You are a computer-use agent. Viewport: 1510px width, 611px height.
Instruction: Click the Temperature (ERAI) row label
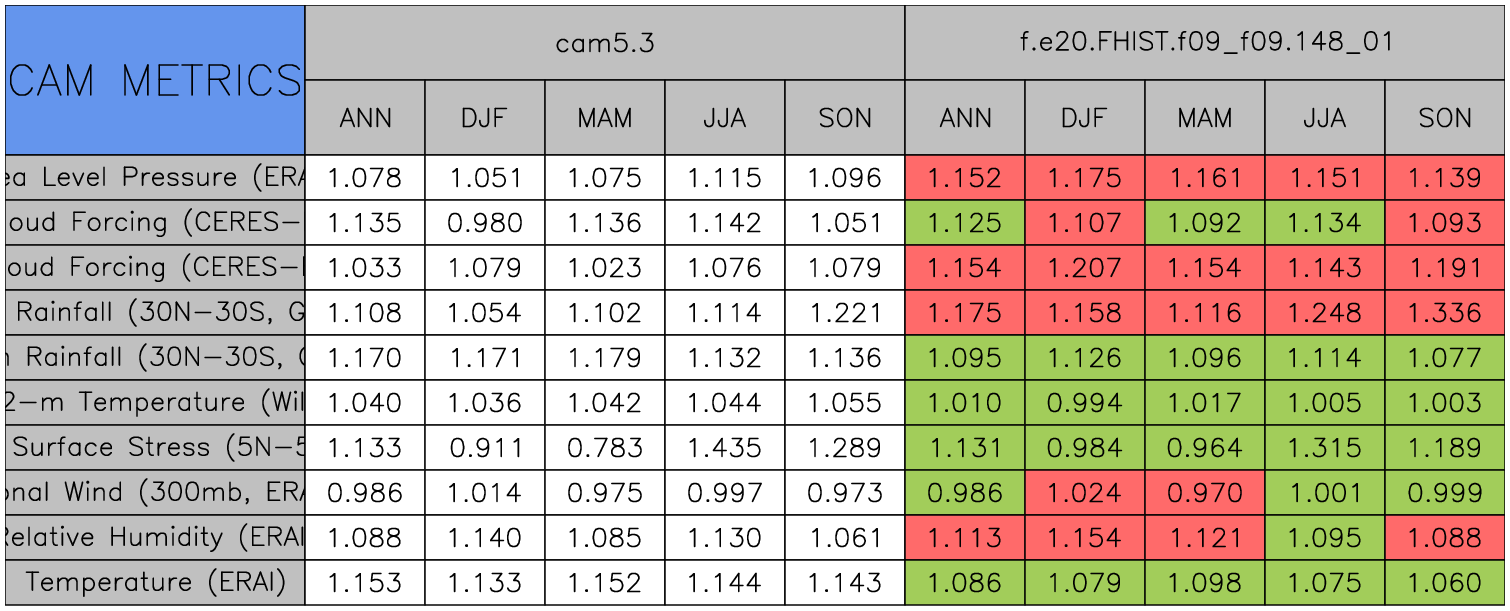154,583
